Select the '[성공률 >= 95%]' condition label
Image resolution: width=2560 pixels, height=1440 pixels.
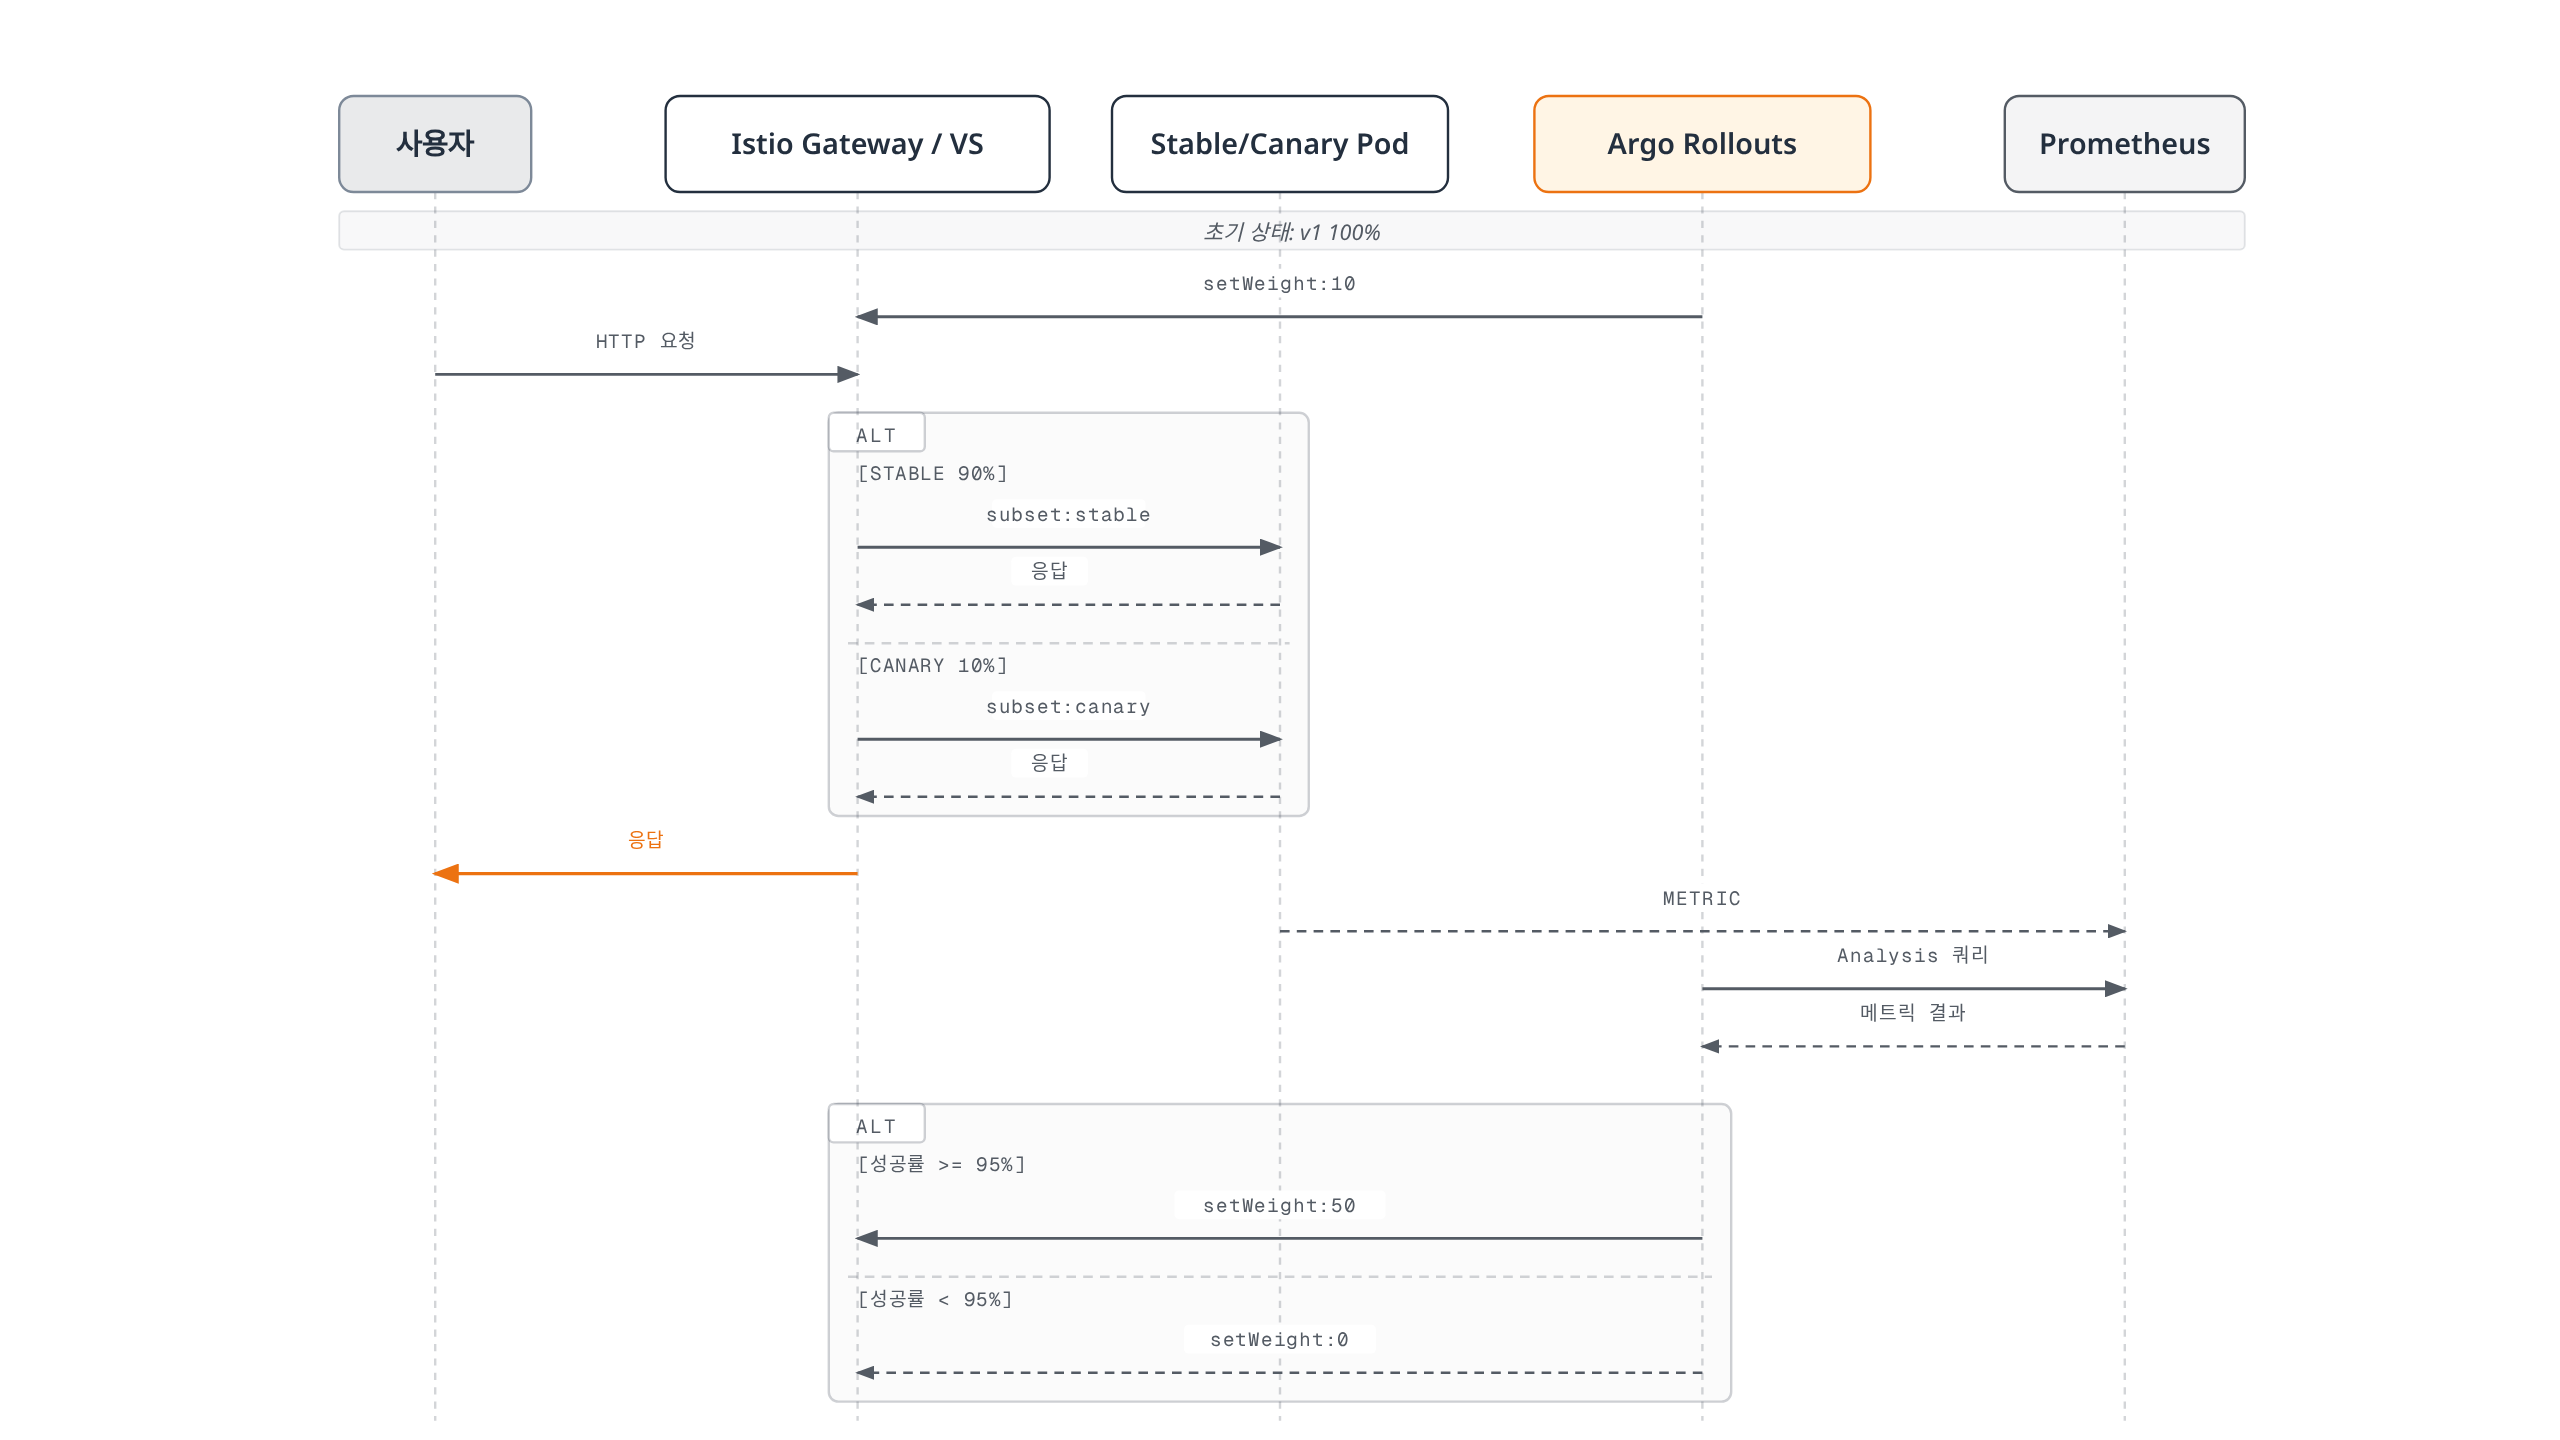tap(941, 1164)
